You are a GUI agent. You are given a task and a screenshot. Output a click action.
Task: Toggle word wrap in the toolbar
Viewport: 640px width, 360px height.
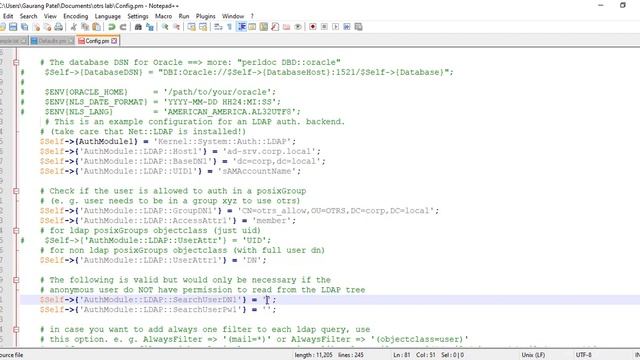coord(218,27)
